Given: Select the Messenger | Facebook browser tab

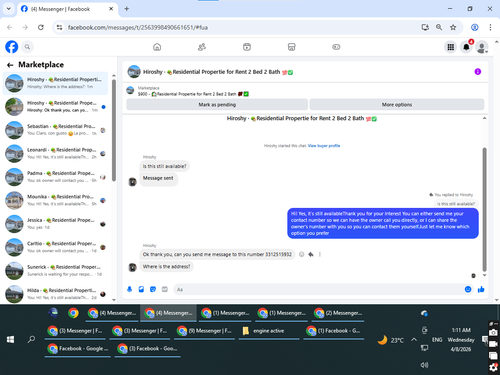Looking at the screenshot, I should point(67,9).
